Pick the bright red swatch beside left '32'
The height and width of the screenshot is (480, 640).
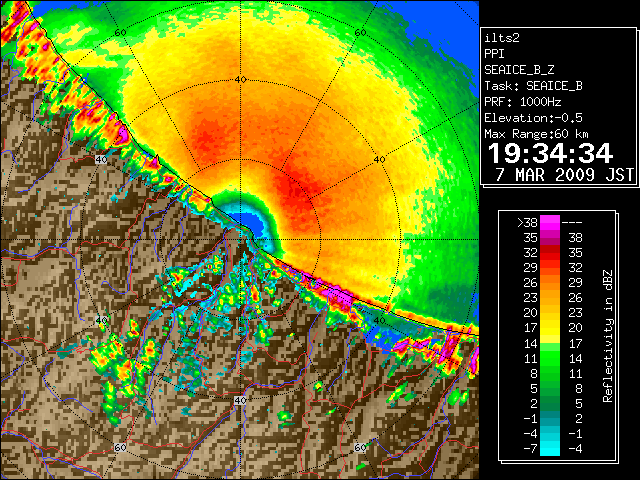click(550, 253)
